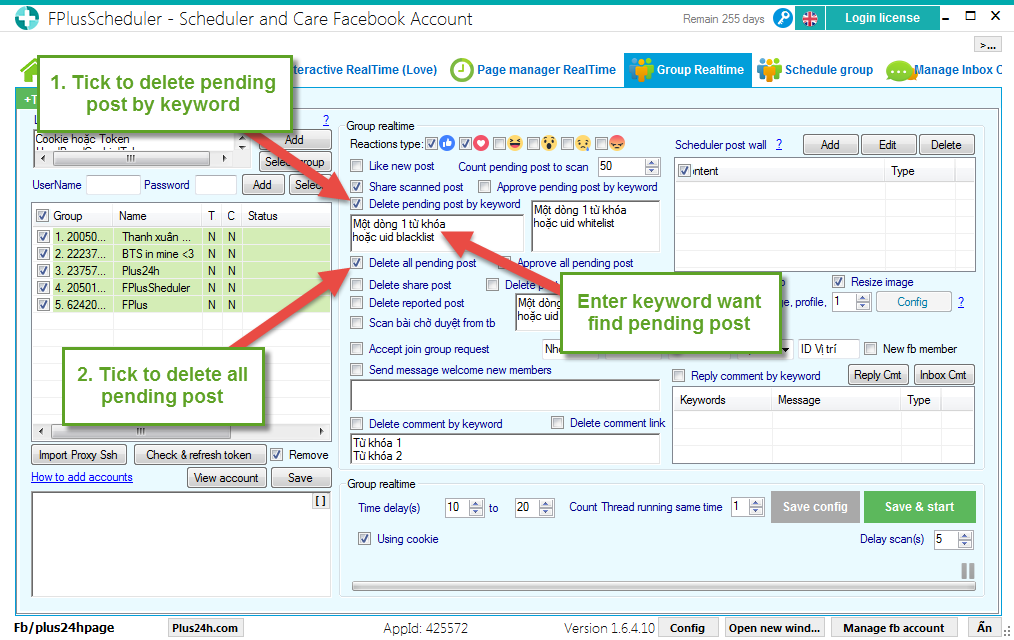Uncheck Resize image option
The width and height of the screenshot is (1014, 640).
(x=839, y=281)
